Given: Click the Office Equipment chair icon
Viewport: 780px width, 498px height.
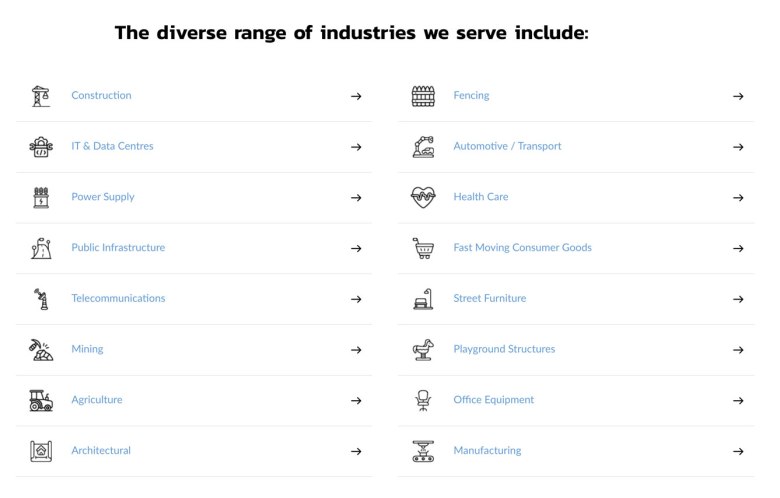Looking at the screenshot, I should click(423, 400).
